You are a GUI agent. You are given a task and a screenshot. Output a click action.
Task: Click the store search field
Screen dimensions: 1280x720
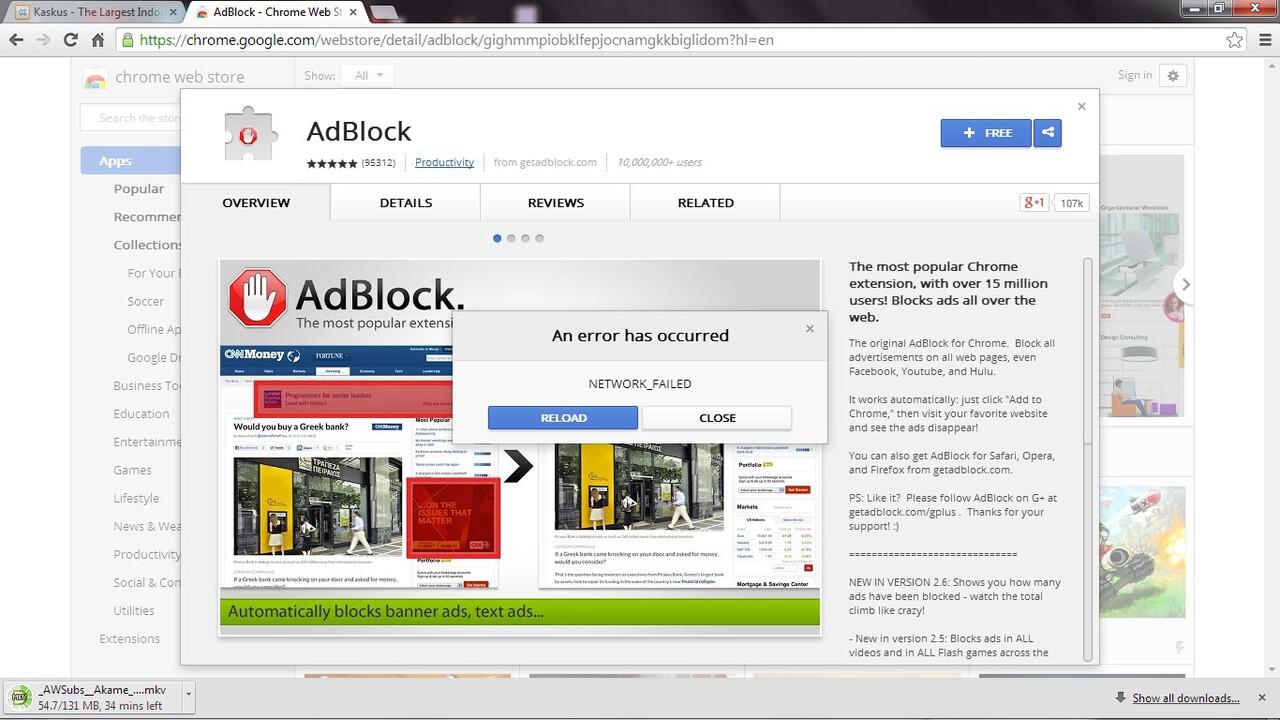click(x=130, y=118)
